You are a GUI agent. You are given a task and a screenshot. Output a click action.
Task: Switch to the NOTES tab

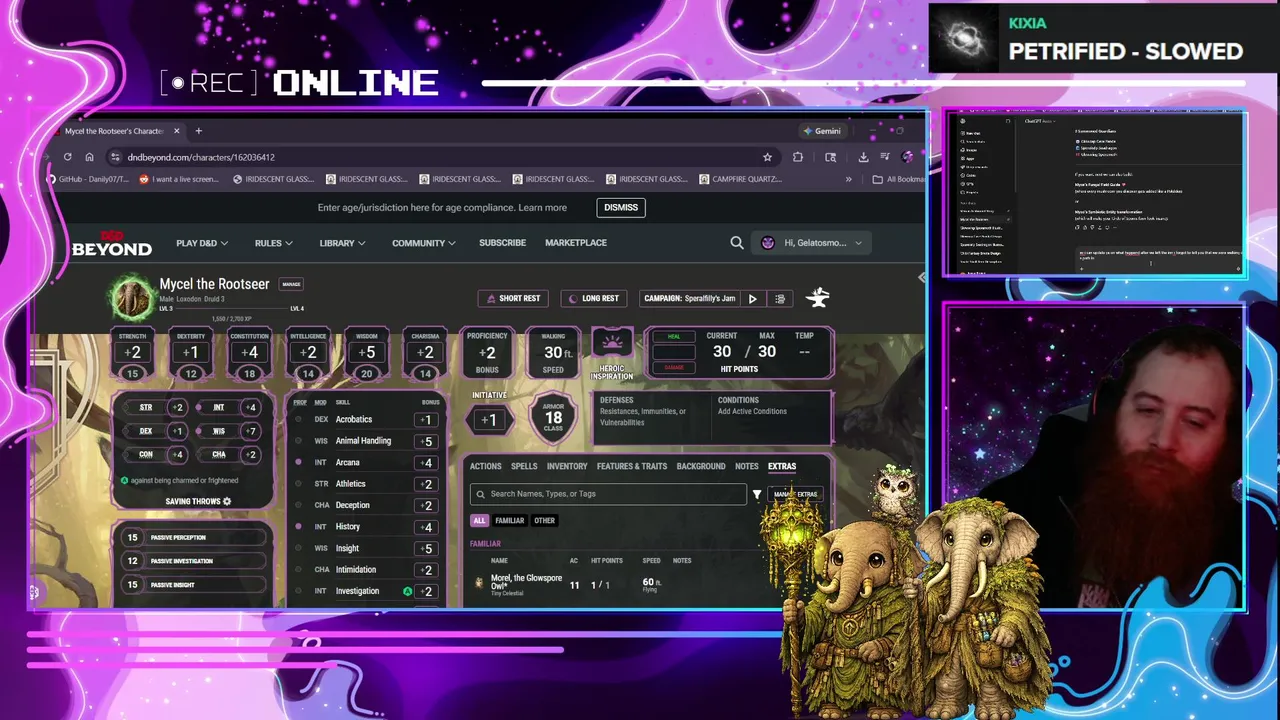[x=746, y=466]
